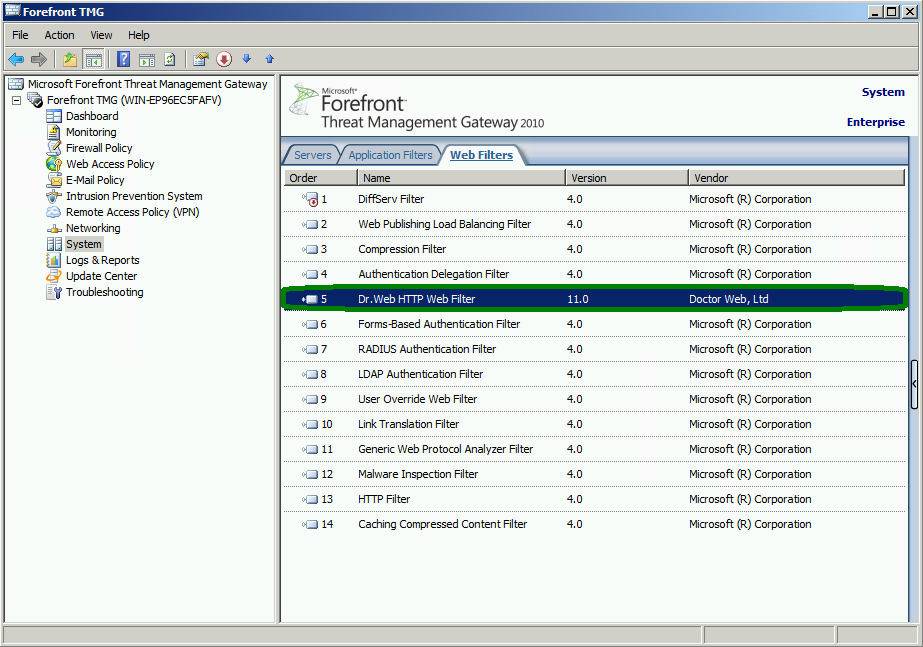Click the Networking icon in tree

coord(54,228)
